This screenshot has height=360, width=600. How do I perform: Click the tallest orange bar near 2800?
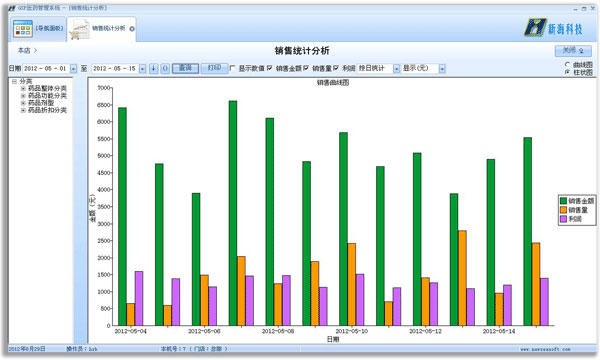(462, 278)
